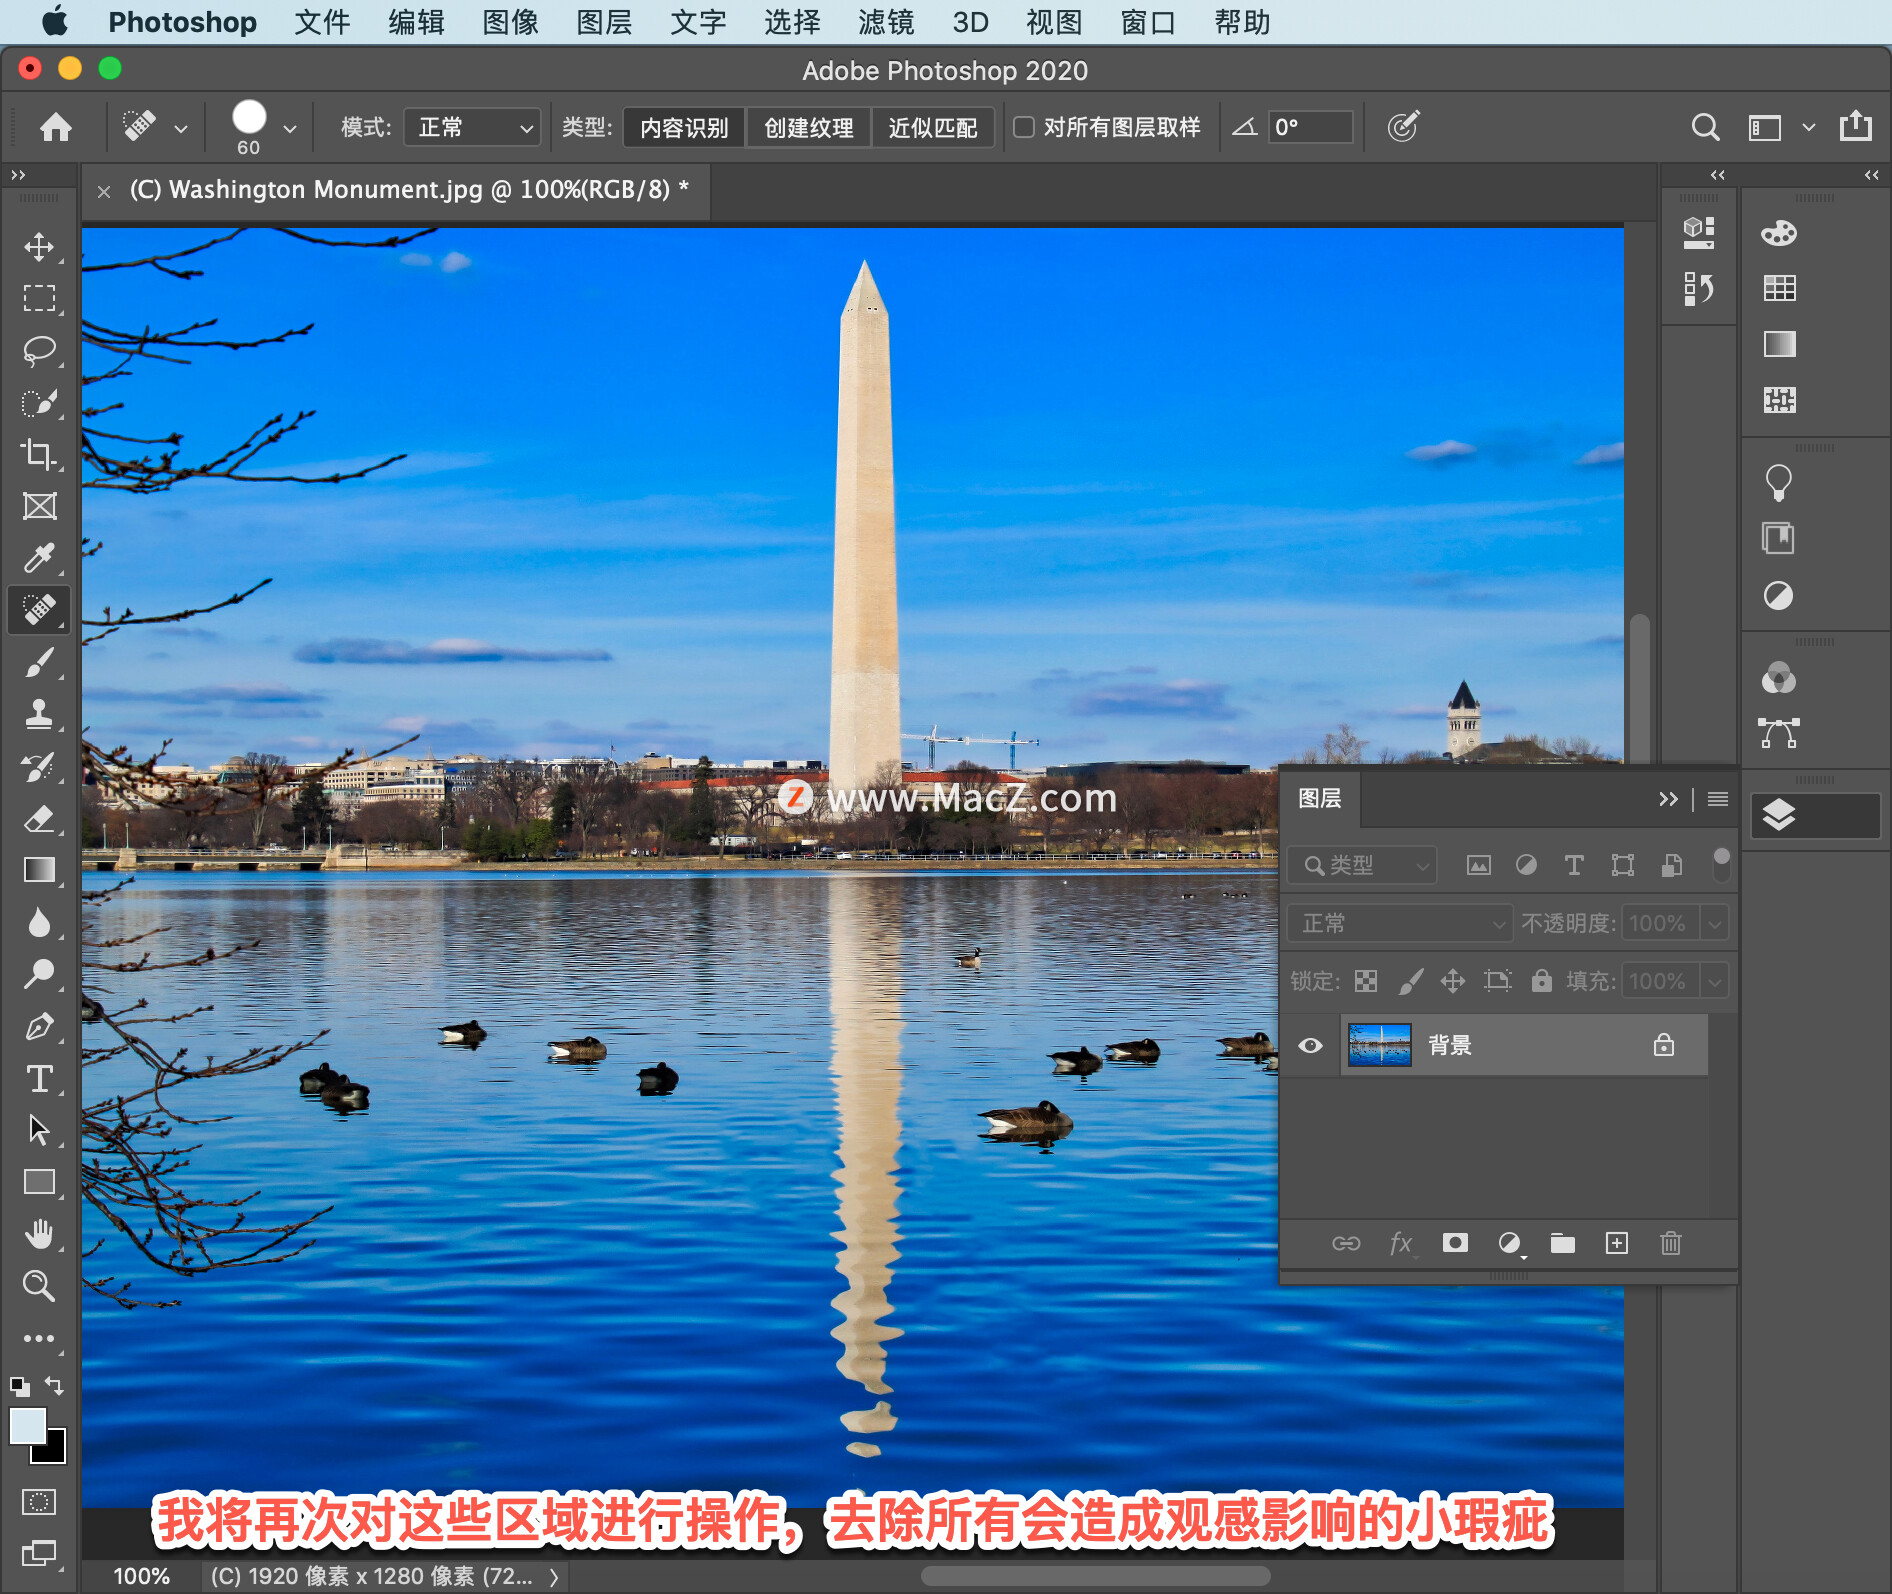The width and height of the screenshot is (1892, 1594).
Task: Expand the document status bar arrow
Action: 554,1577
